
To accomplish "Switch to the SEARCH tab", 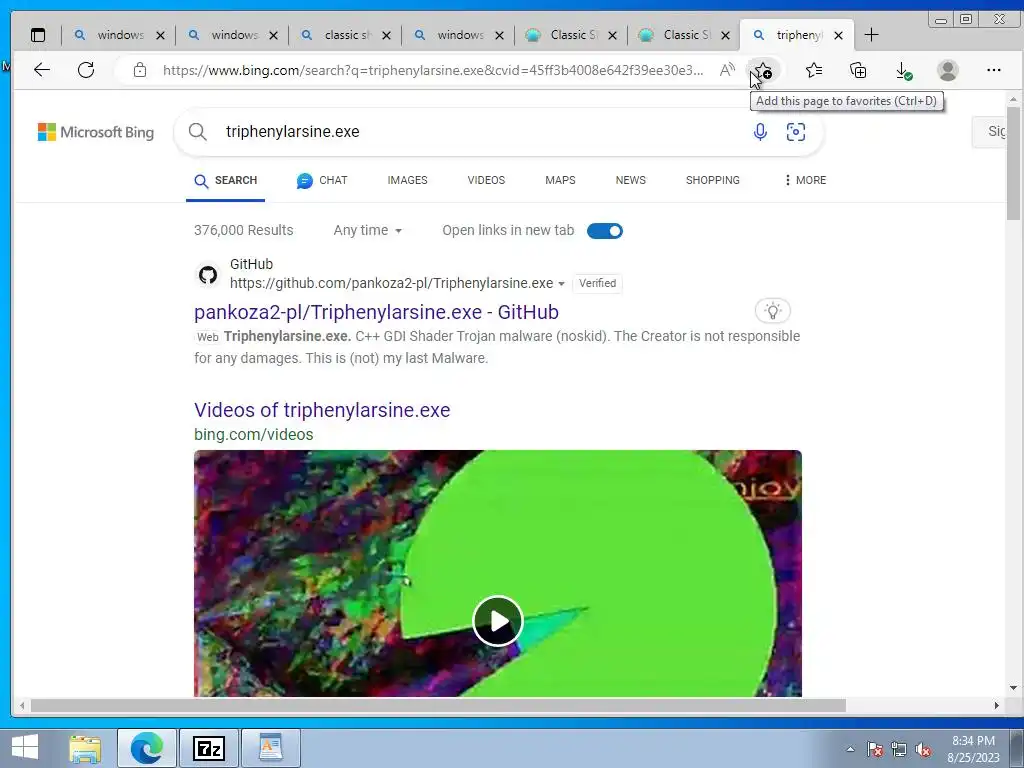I will tap(226, 180).
